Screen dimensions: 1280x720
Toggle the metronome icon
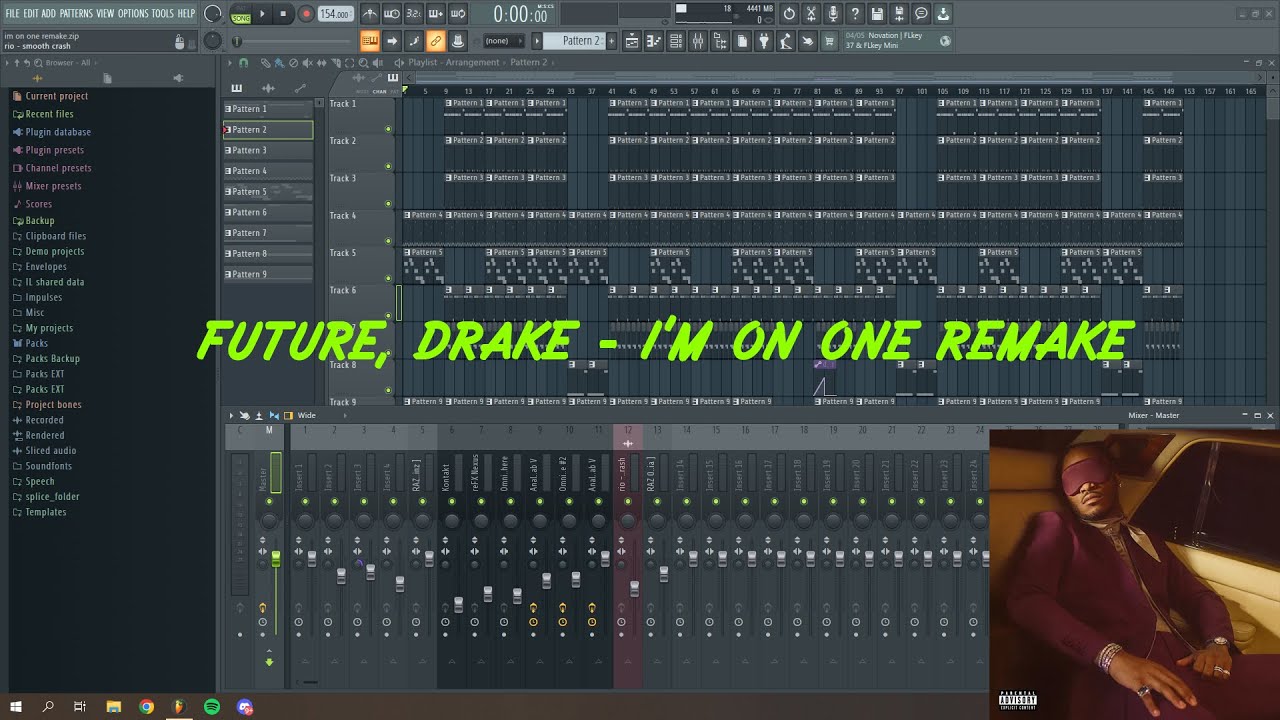(x=370, y=14)
